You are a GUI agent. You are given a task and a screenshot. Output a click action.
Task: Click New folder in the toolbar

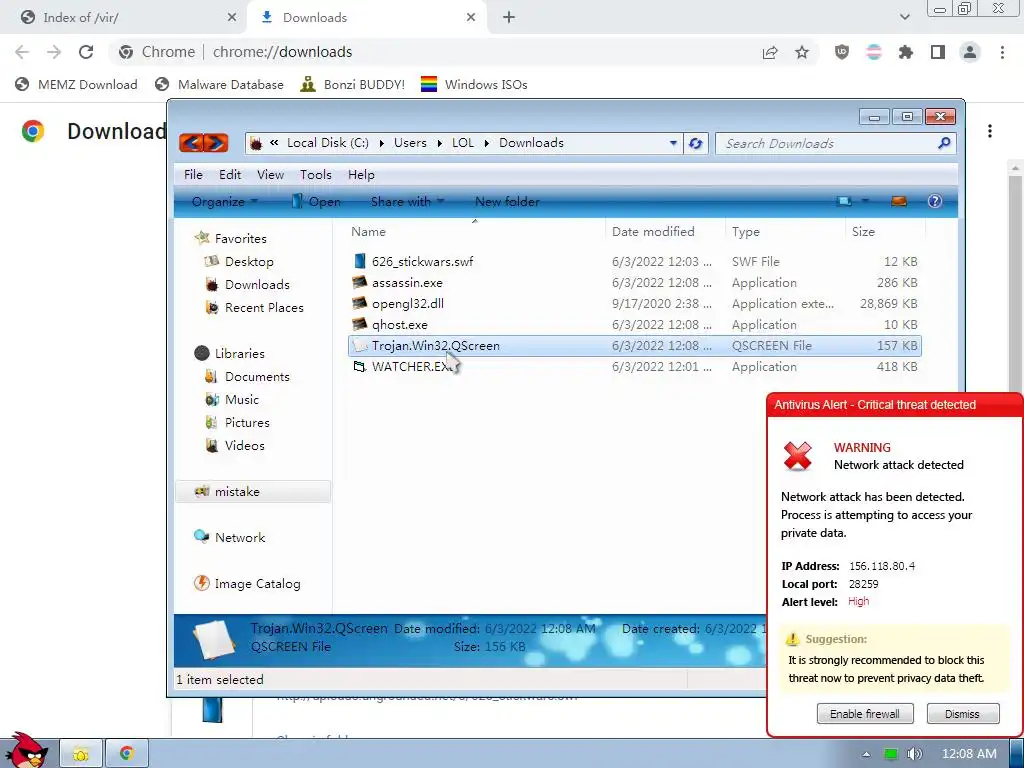tap(507, 202)
